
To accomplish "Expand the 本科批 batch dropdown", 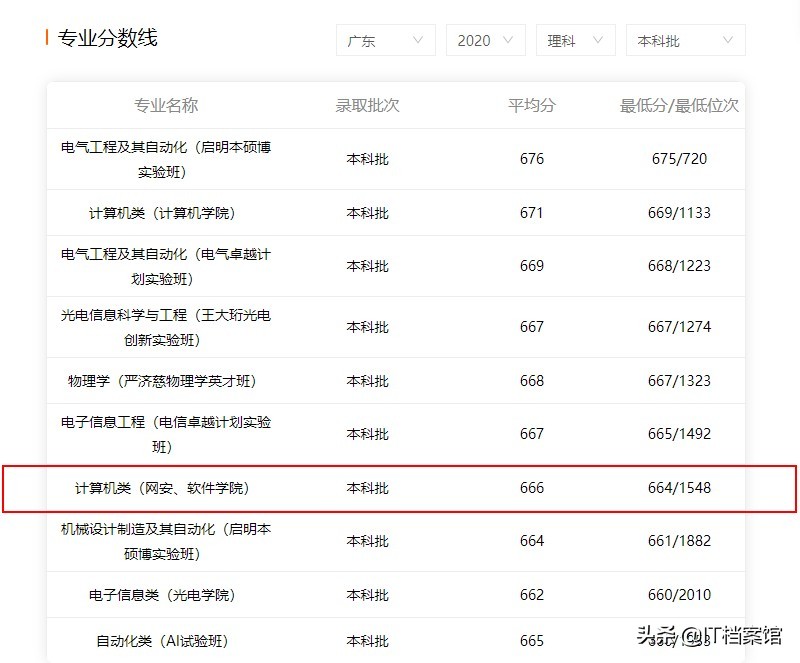I will pyautogui.click(x=685, y=40).
